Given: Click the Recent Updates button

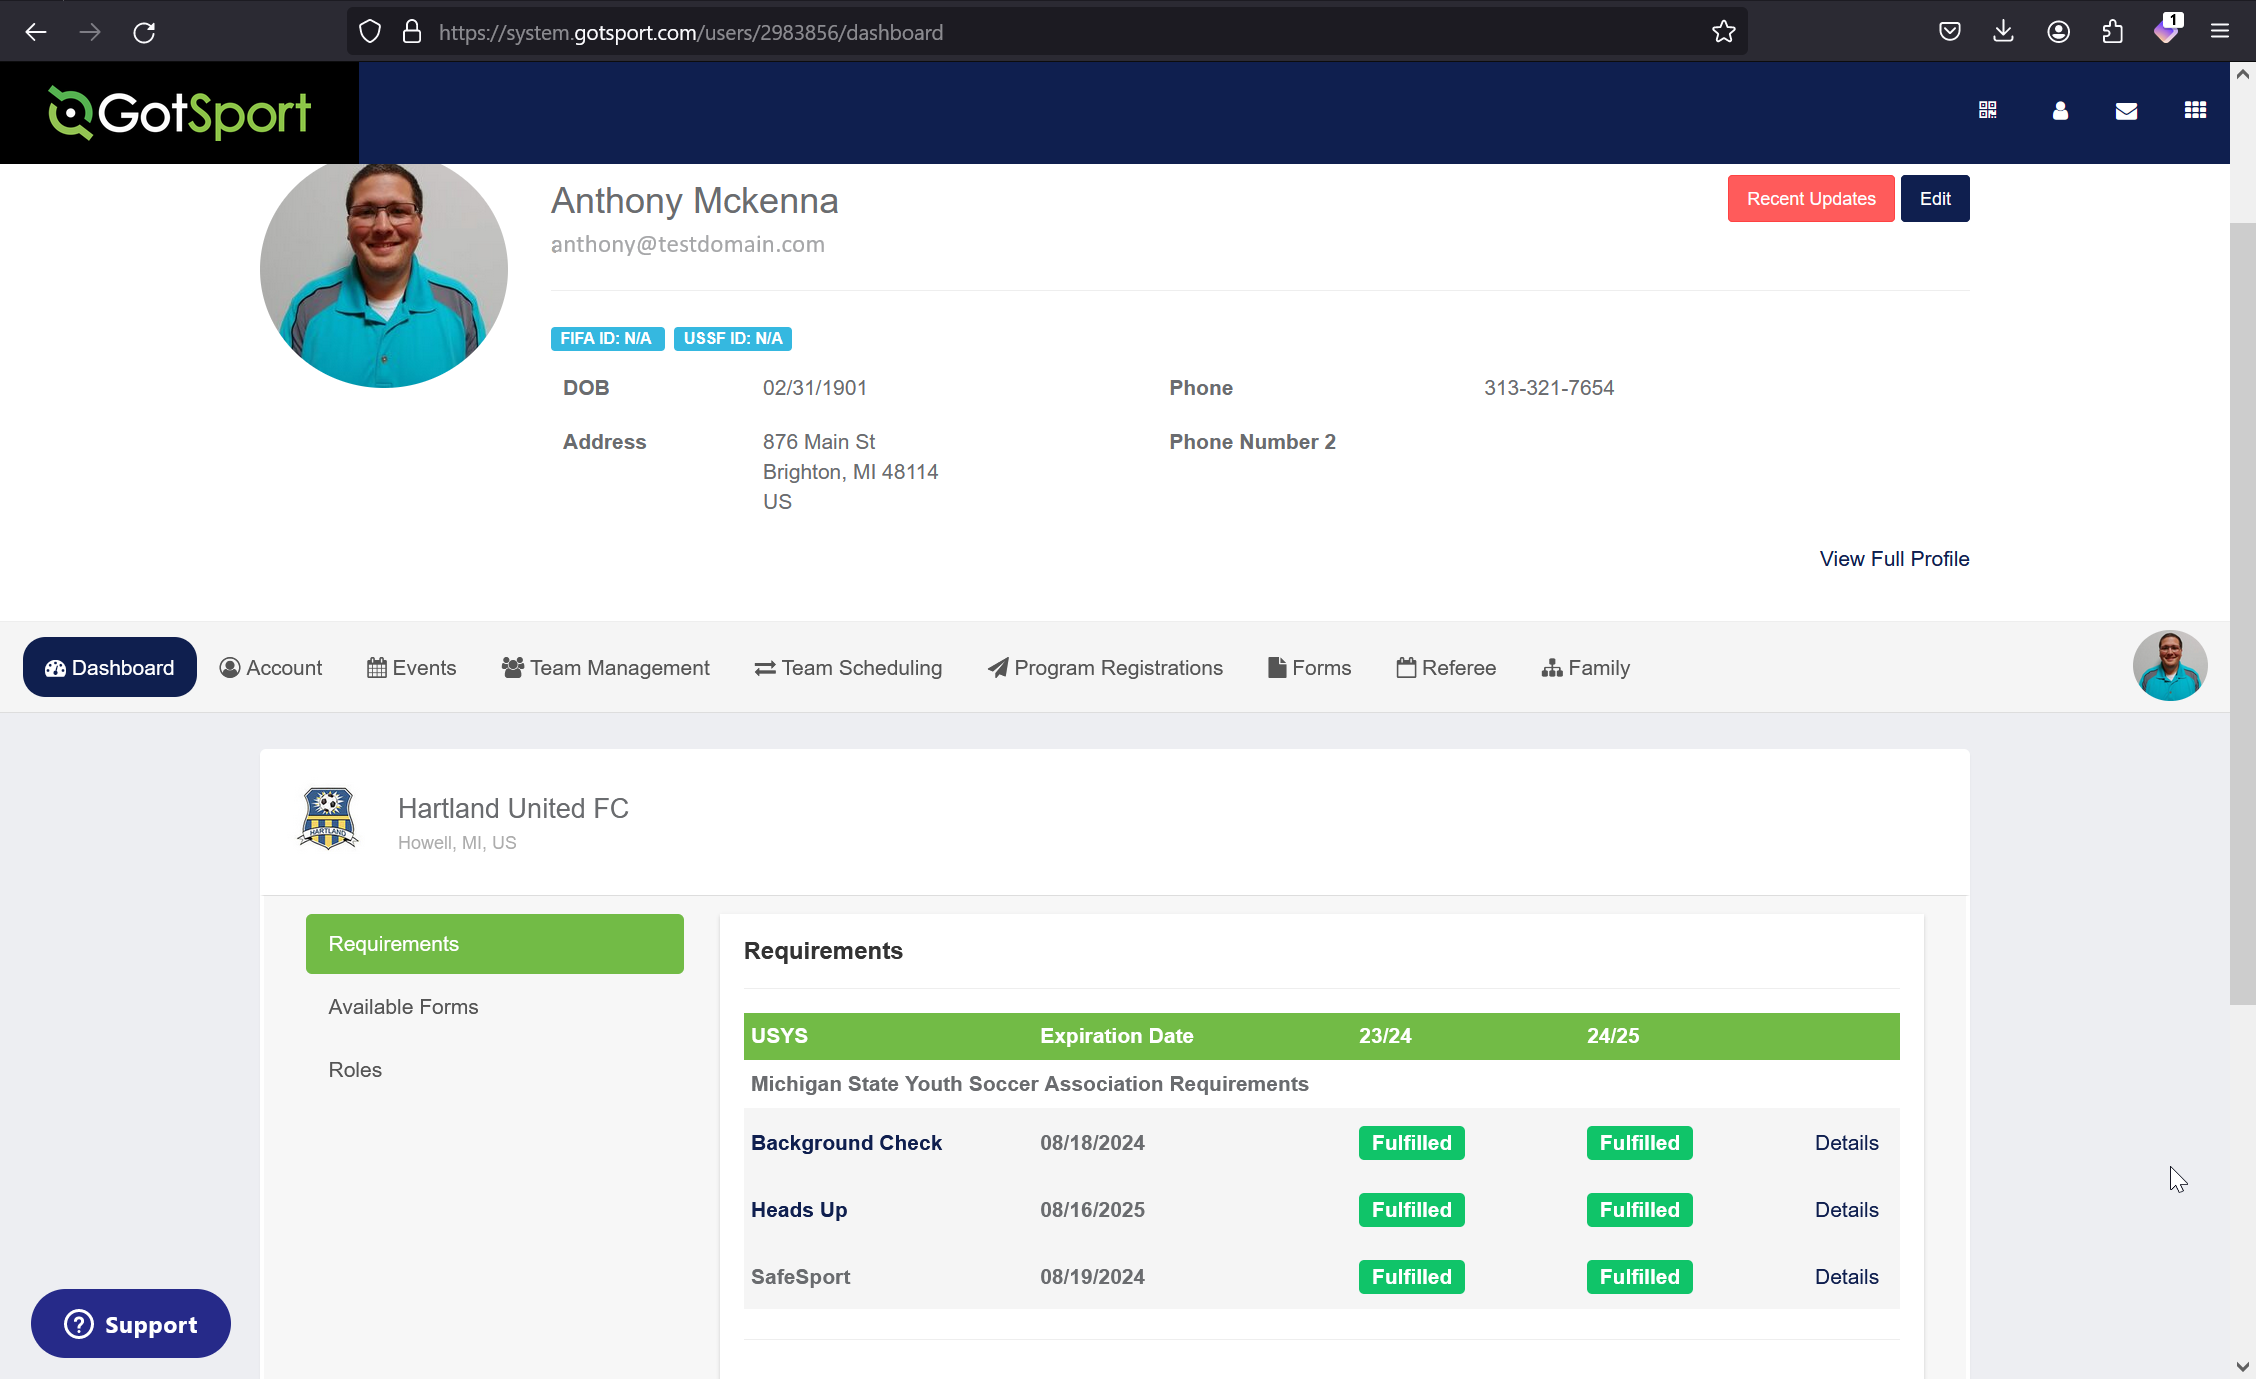Looking at the screenshot, I should (1811, 198).
